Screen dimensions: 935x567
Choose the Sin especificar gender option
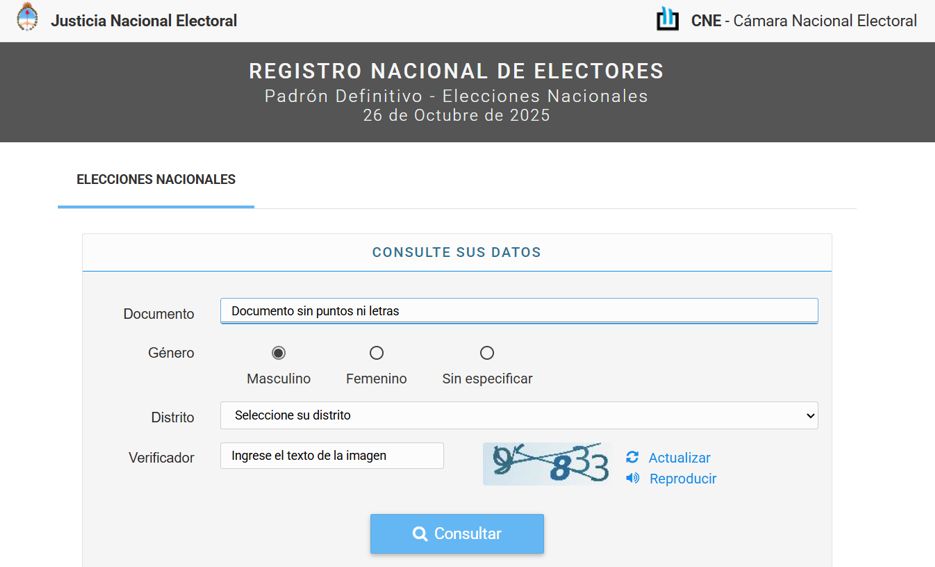[487, 353]
